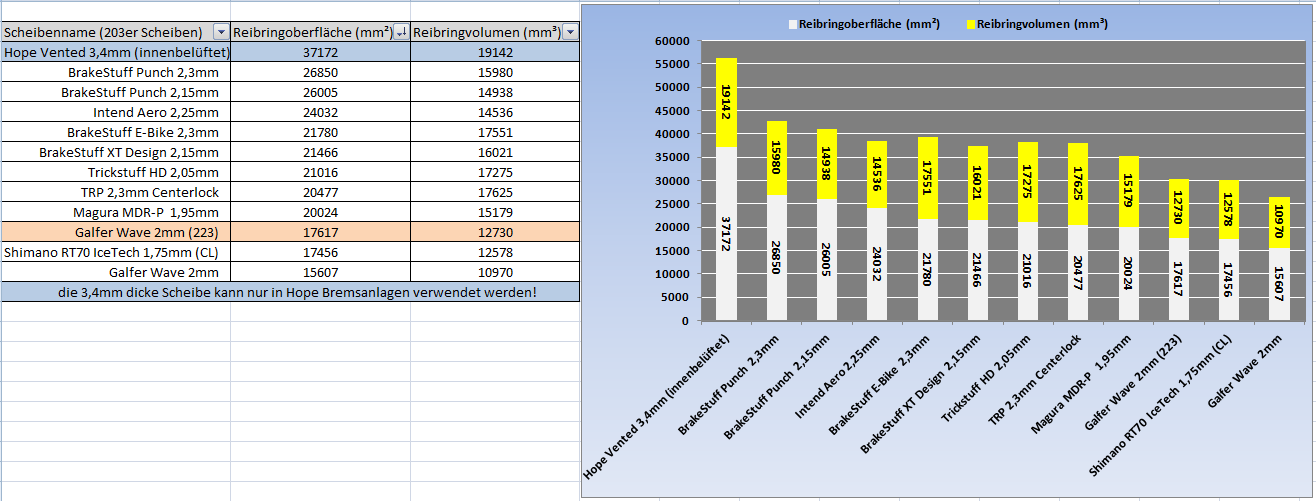Select the note row about Hope Bremsanlagen
Image resolution: width=1316 pixels, height=501 pixels.
[x=290, y=292]
